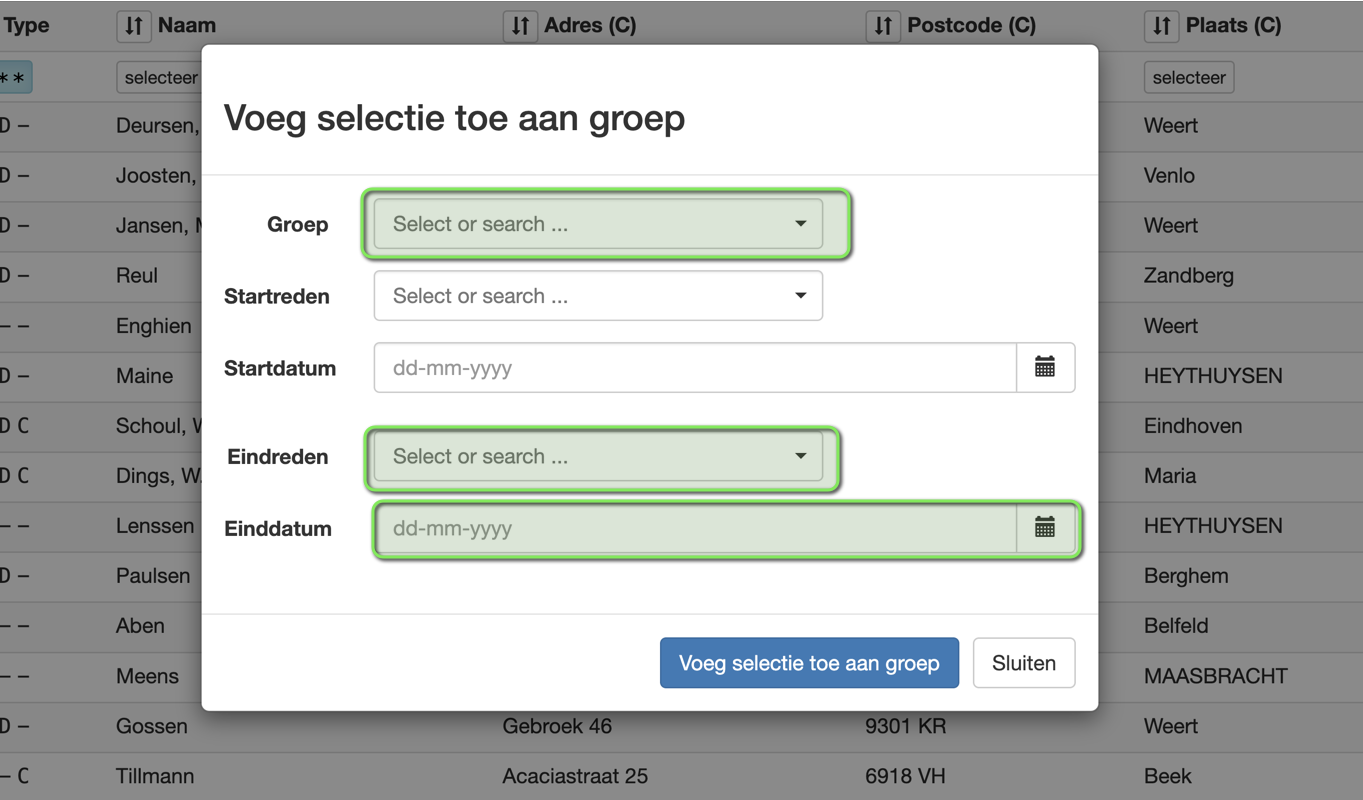Open the selecteer filter under Plaats column
This screenshot has width=1363, height=800.
1189,77
